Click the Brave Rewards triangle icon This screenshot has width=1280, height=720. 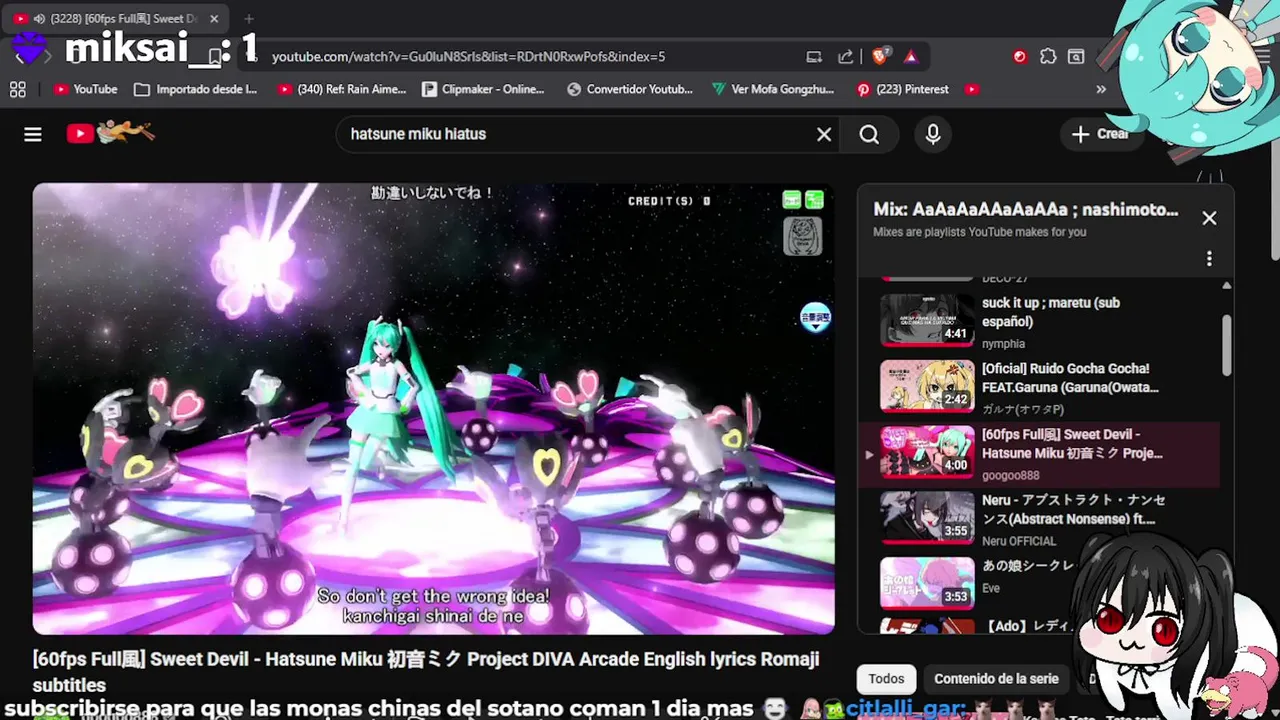[911, 57]
